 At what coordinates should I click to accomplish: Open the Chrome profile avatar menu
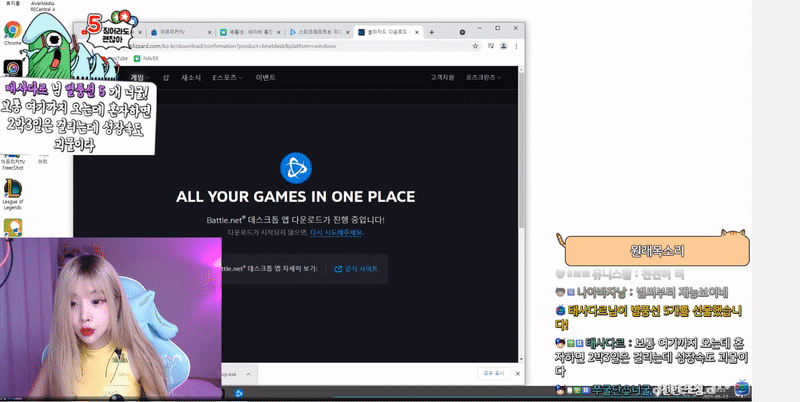pyautogui.click(x=504, y=46)
